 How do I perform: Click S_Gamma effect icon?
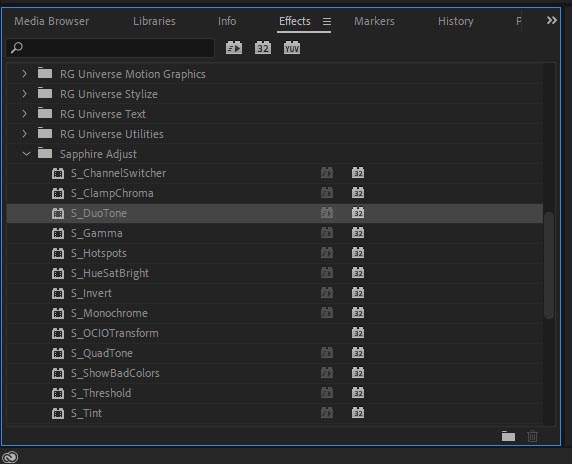coord(58,233)
